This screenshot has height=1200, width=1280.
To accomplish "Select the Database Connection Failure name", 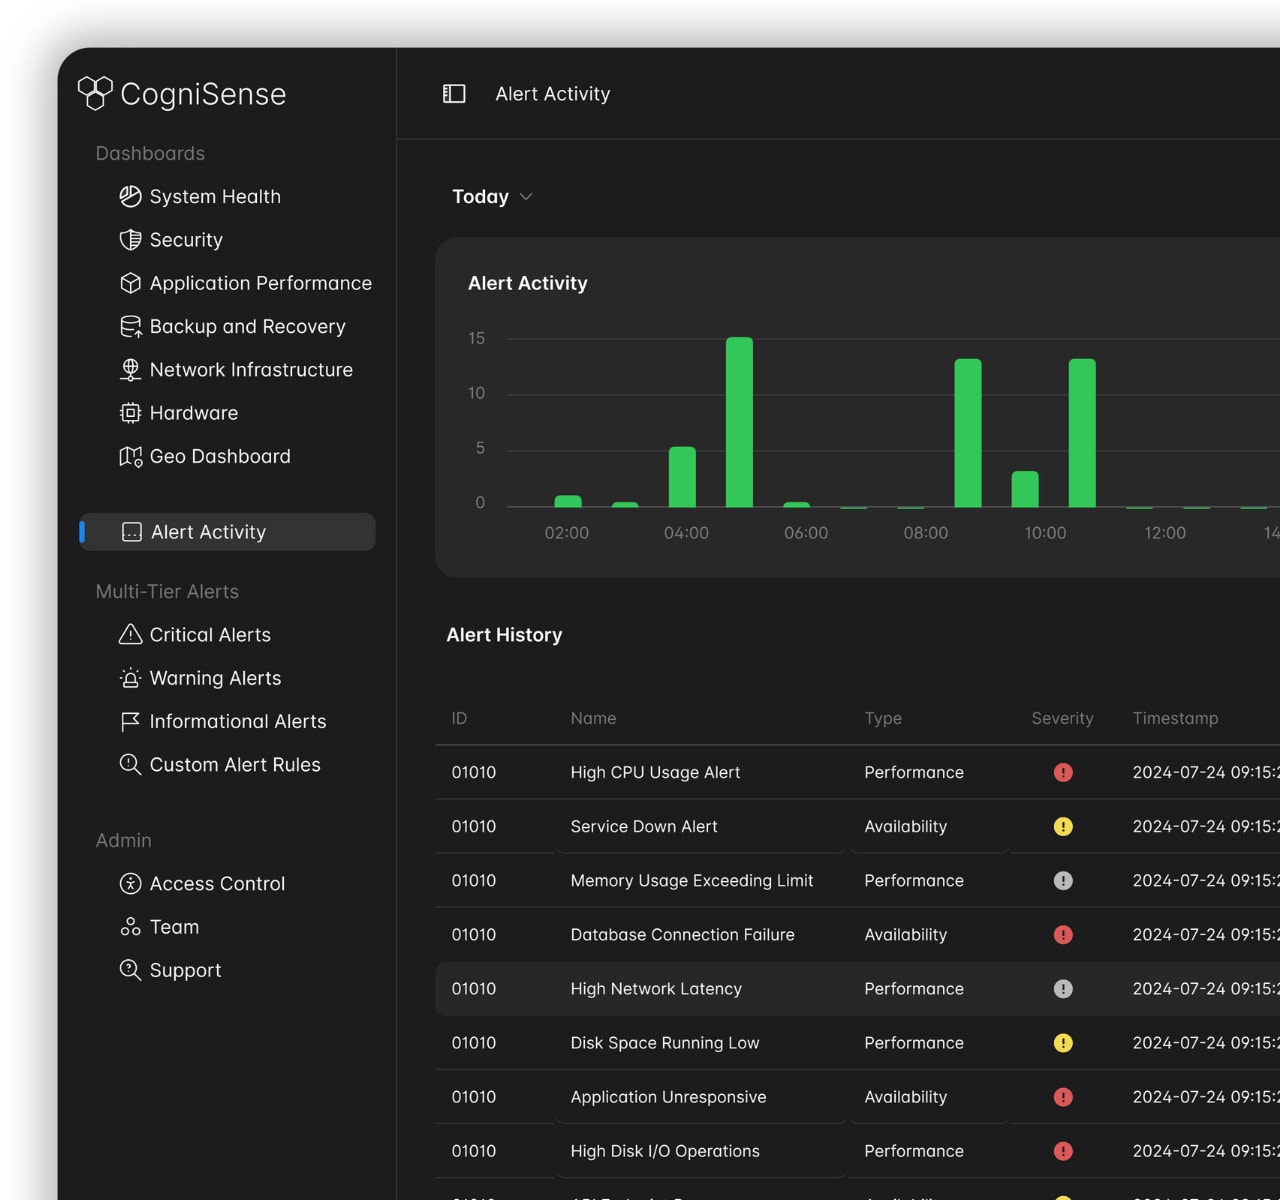I will coord(682,934).
